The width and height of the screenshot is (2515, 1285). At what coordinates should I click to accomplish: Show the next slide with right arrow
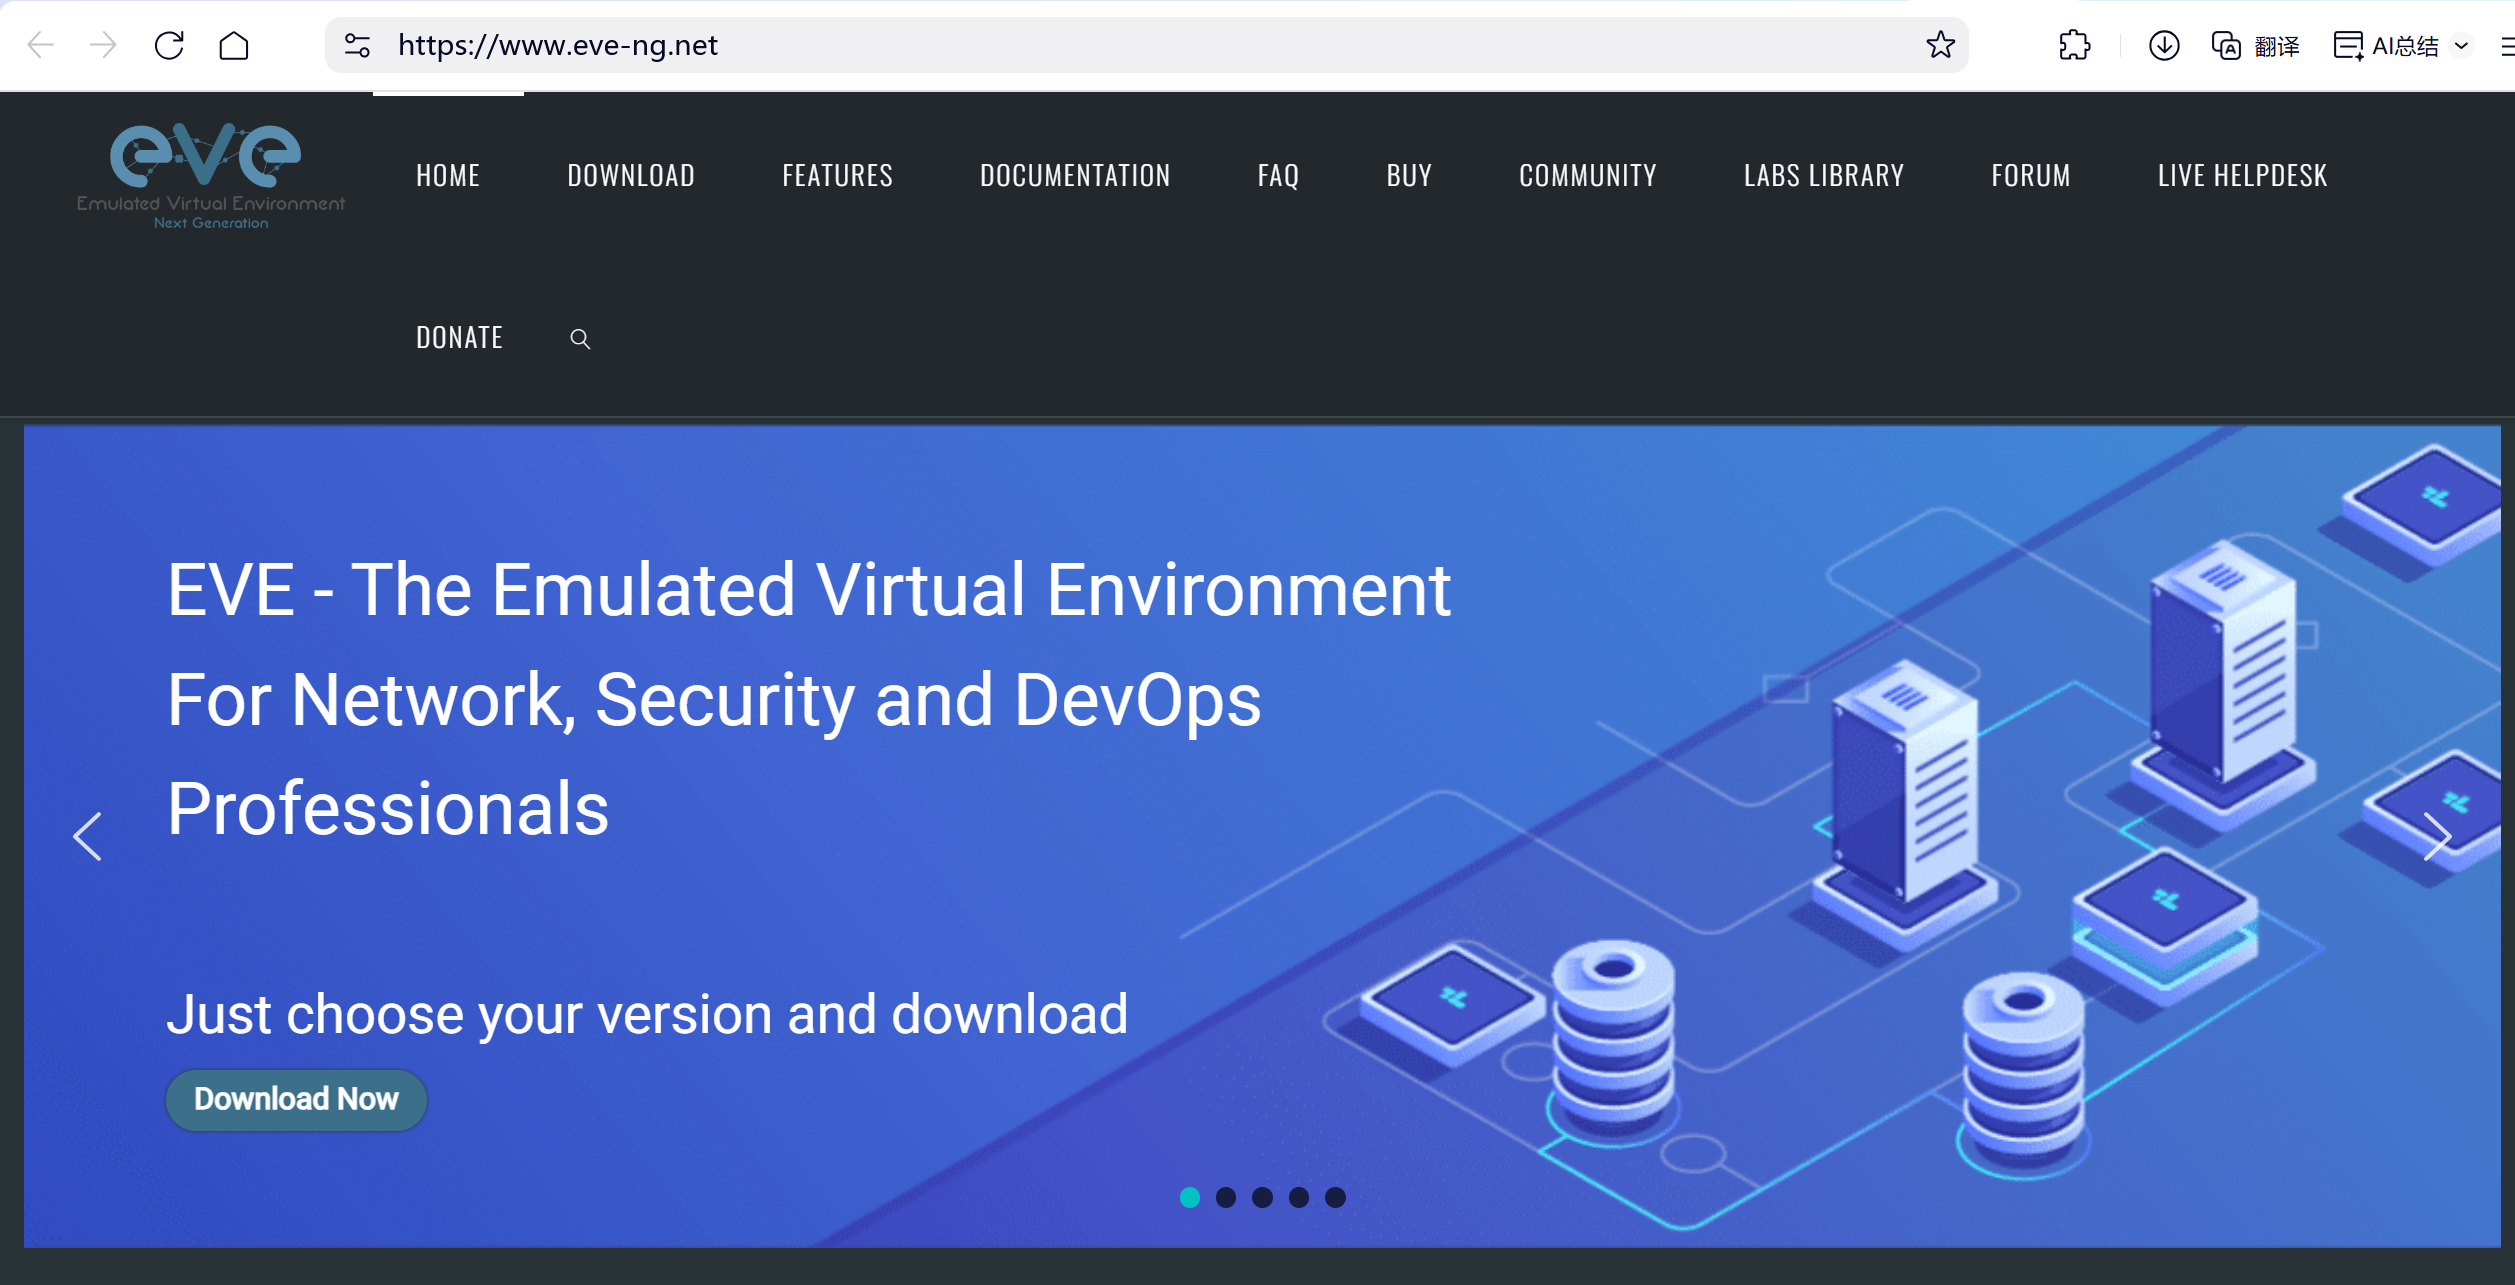[x=2437, y=836]
